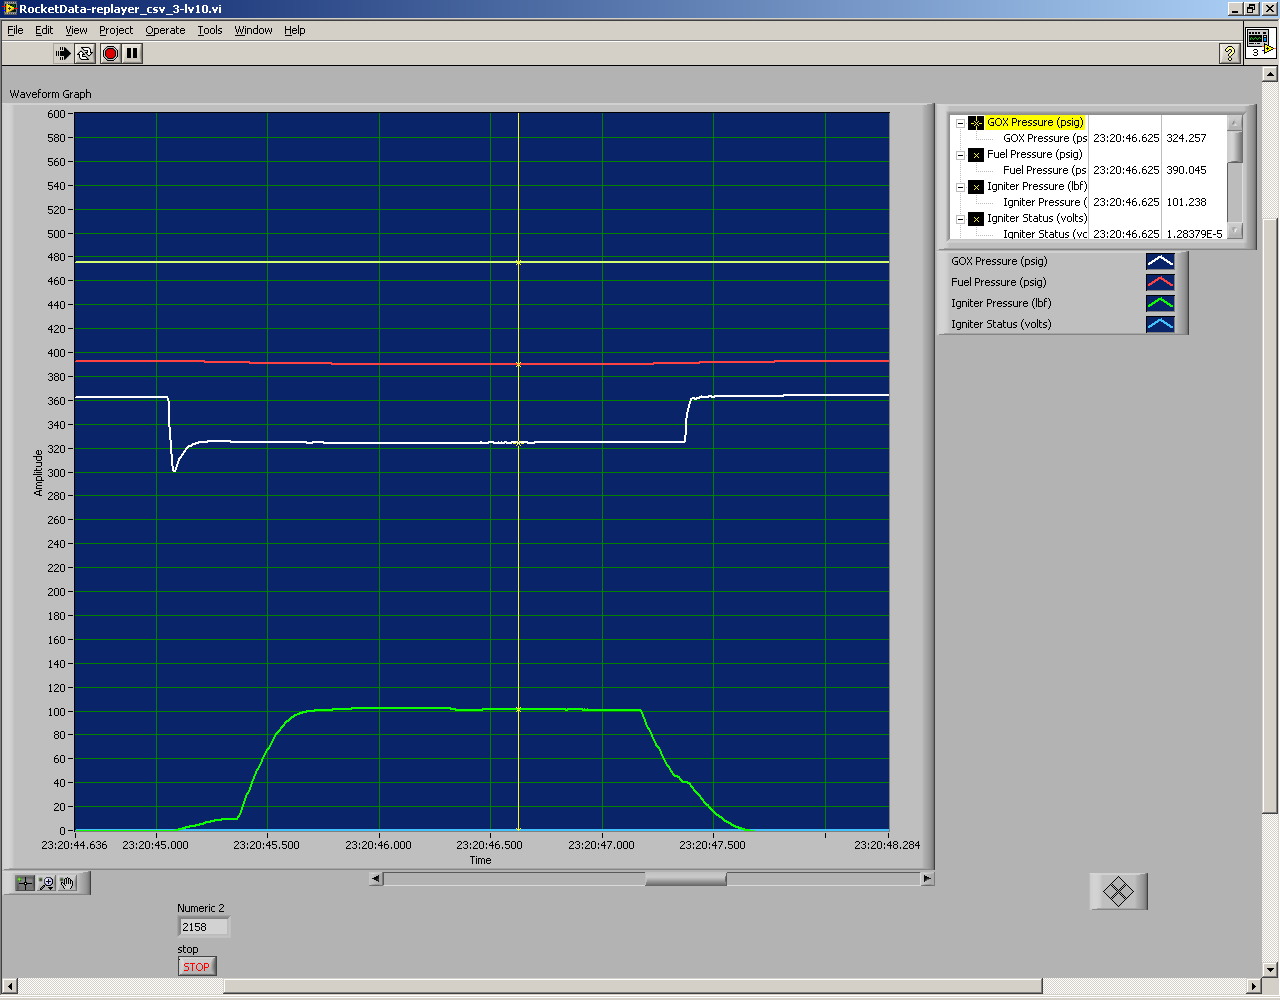Click the green Igniter Pressure plot swatch
The height and width of the screenshot is (1000, 1280).
pos(1160,303)
